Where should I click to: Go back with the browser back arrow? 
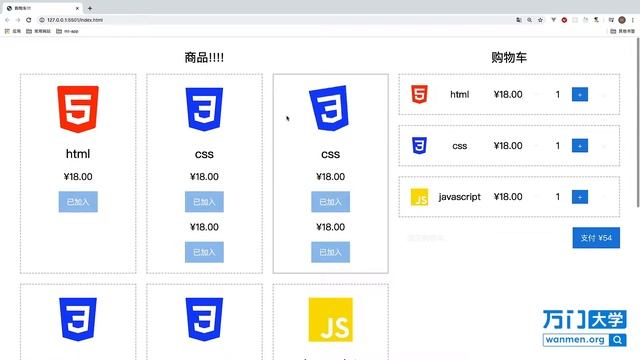click(7, 20)
